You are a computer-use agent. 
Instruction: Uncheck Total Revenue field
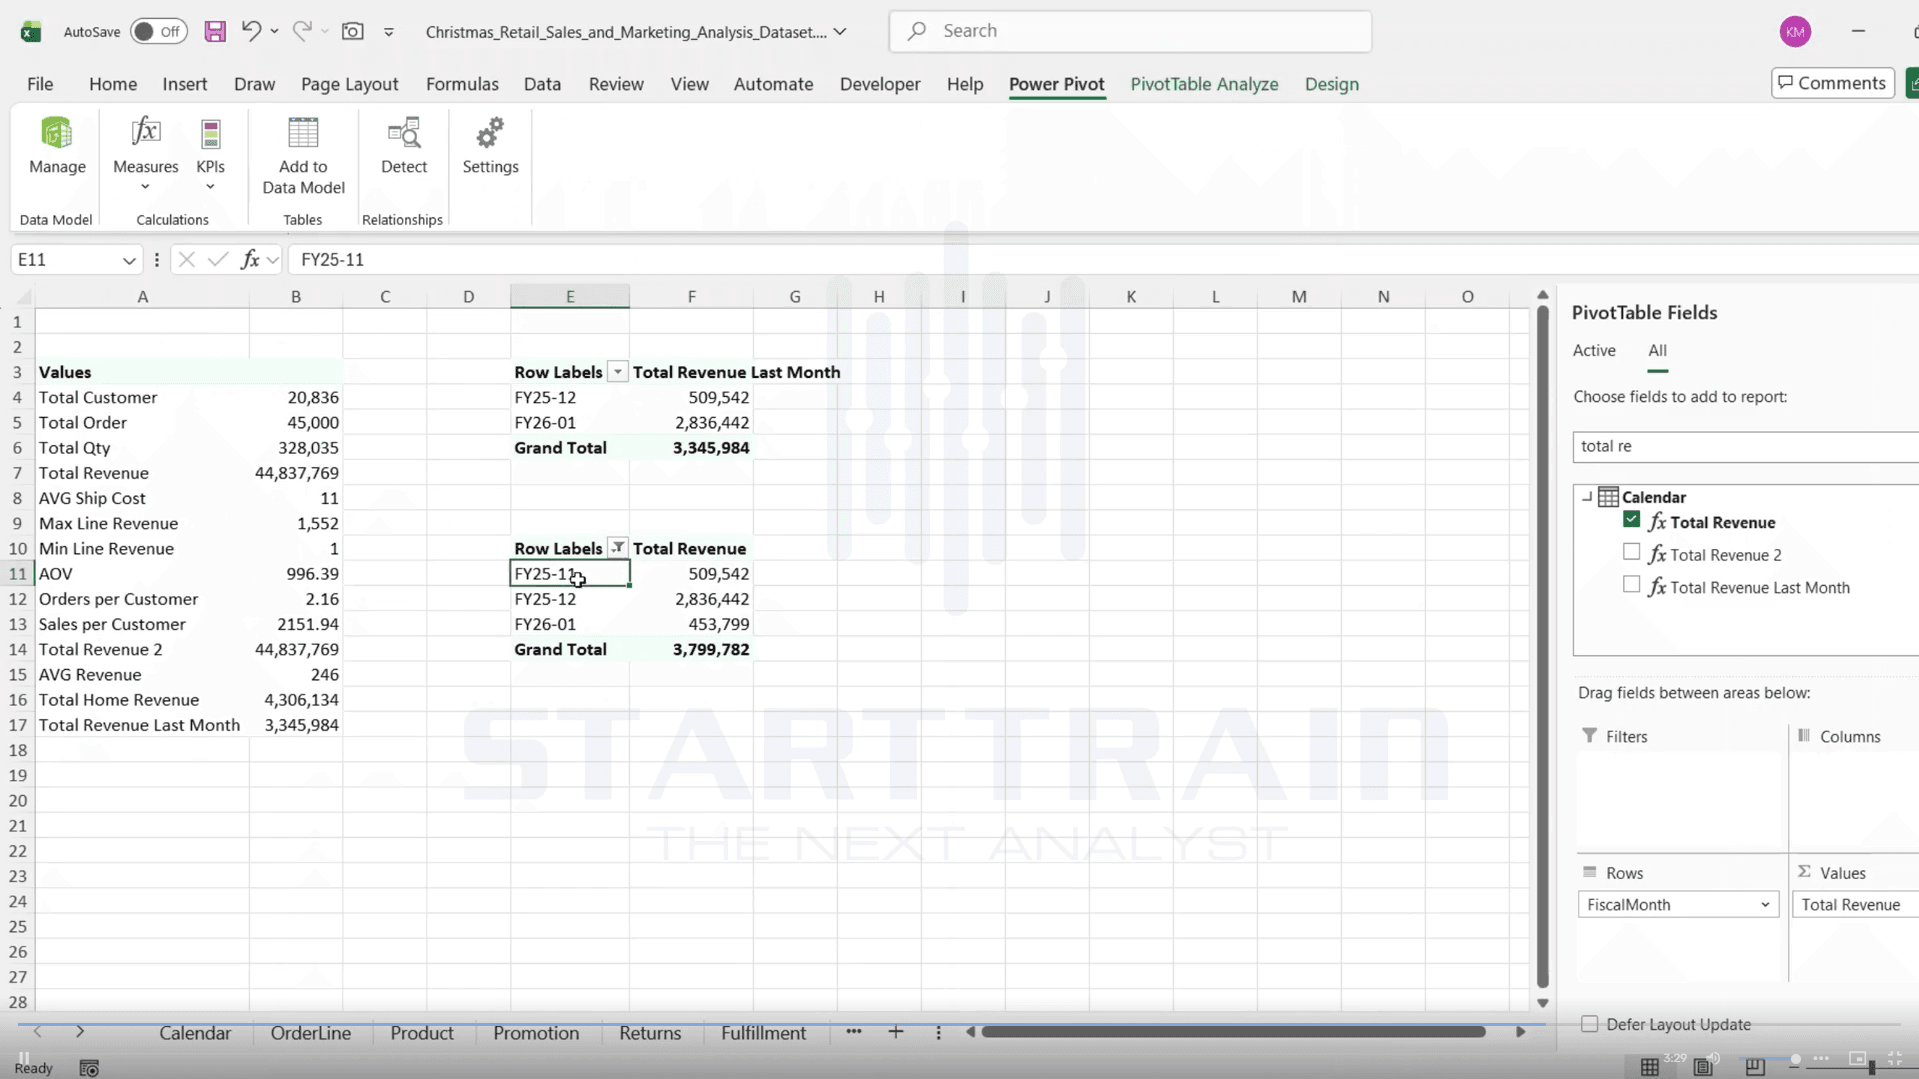pyautogui.click(x=1631, y=520)
